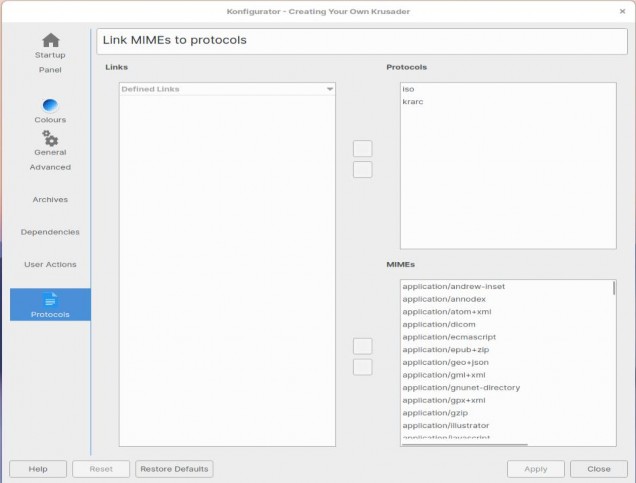This screenshot has width=636, height=483.
Task: Click the Close button at bottom
Action: tap(599, 469)
